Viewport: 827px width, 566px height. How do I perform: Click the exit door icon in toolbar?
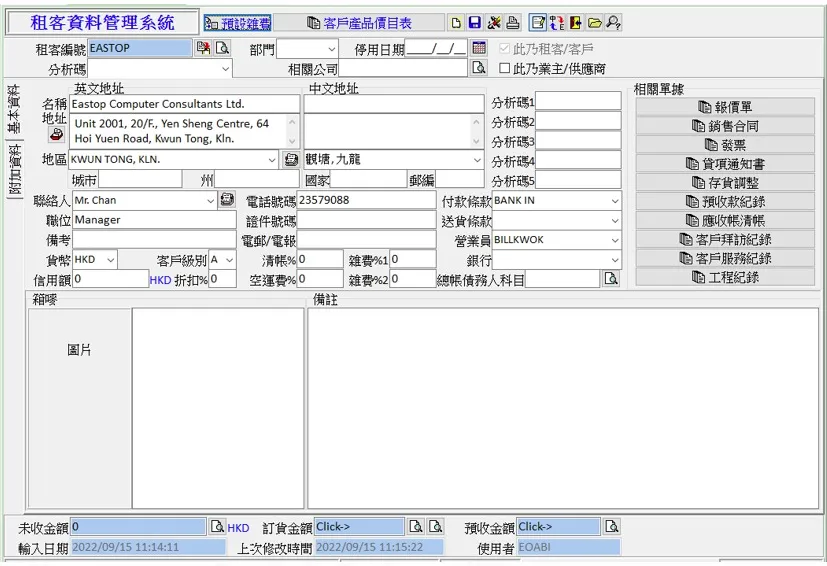pos(576,23)
